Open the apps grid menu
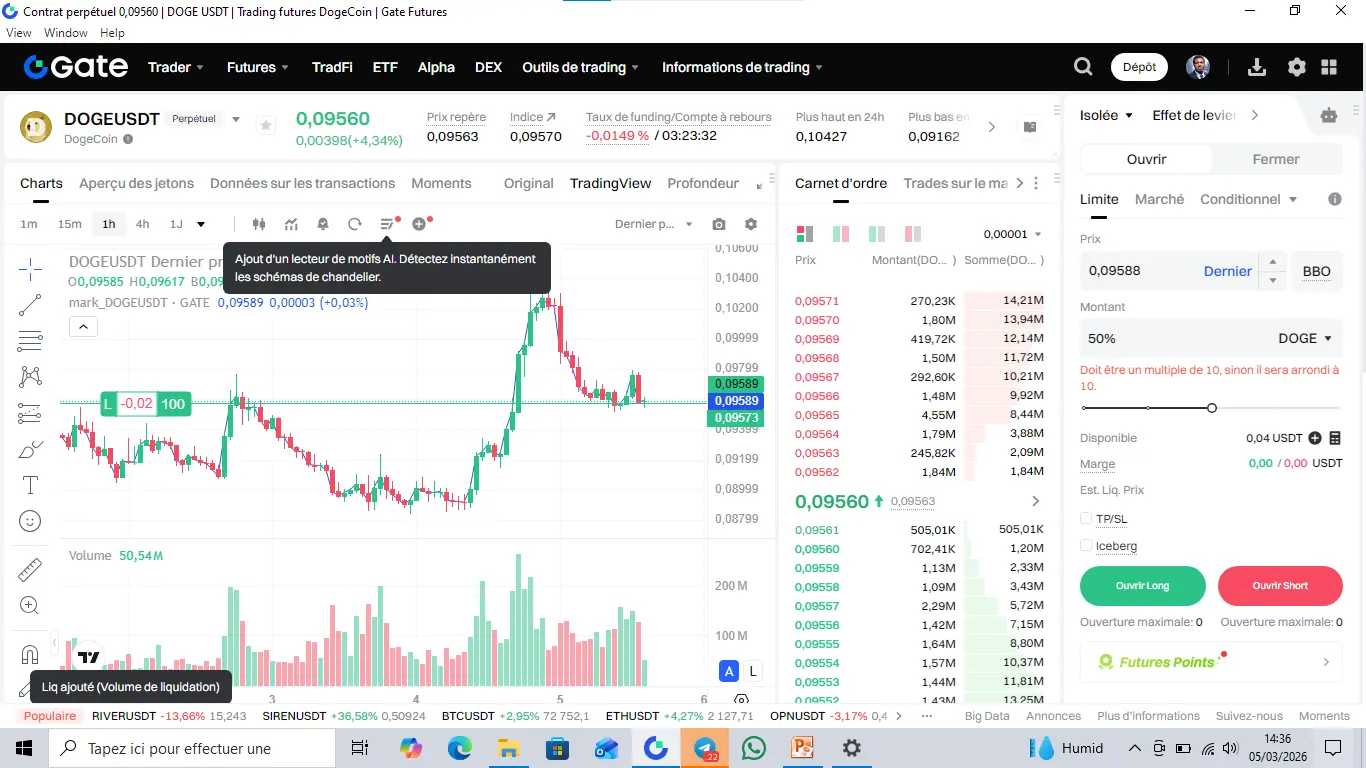 click(1329, 67)
